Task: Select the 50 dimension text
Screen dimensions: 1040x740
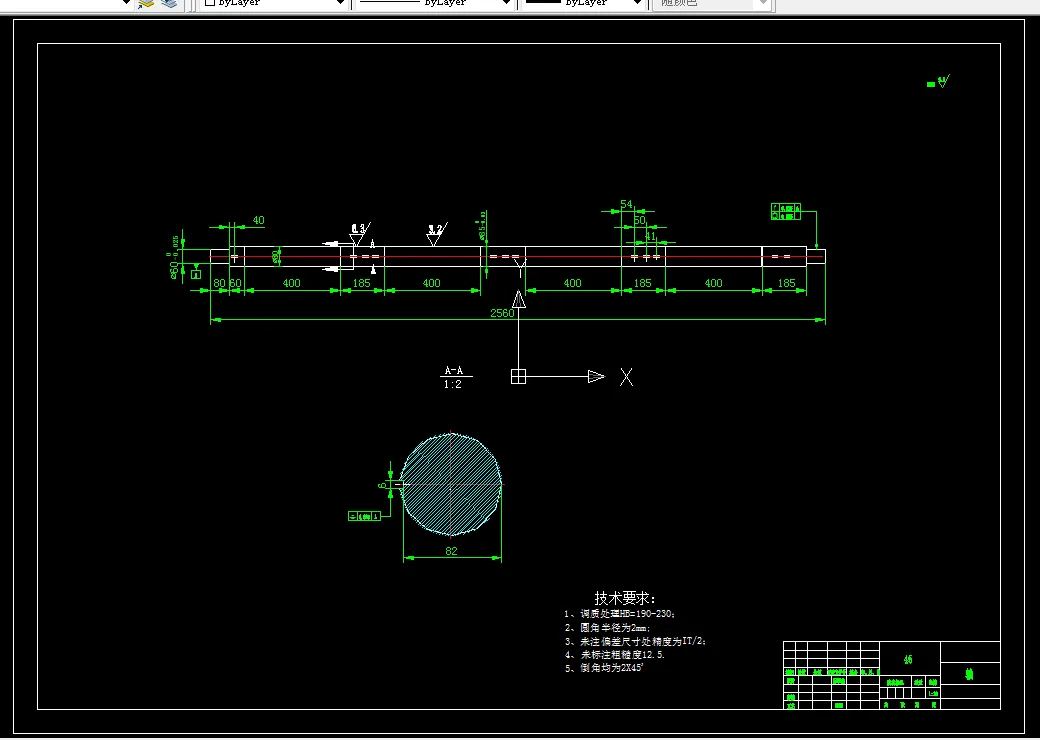Action: 639,220
